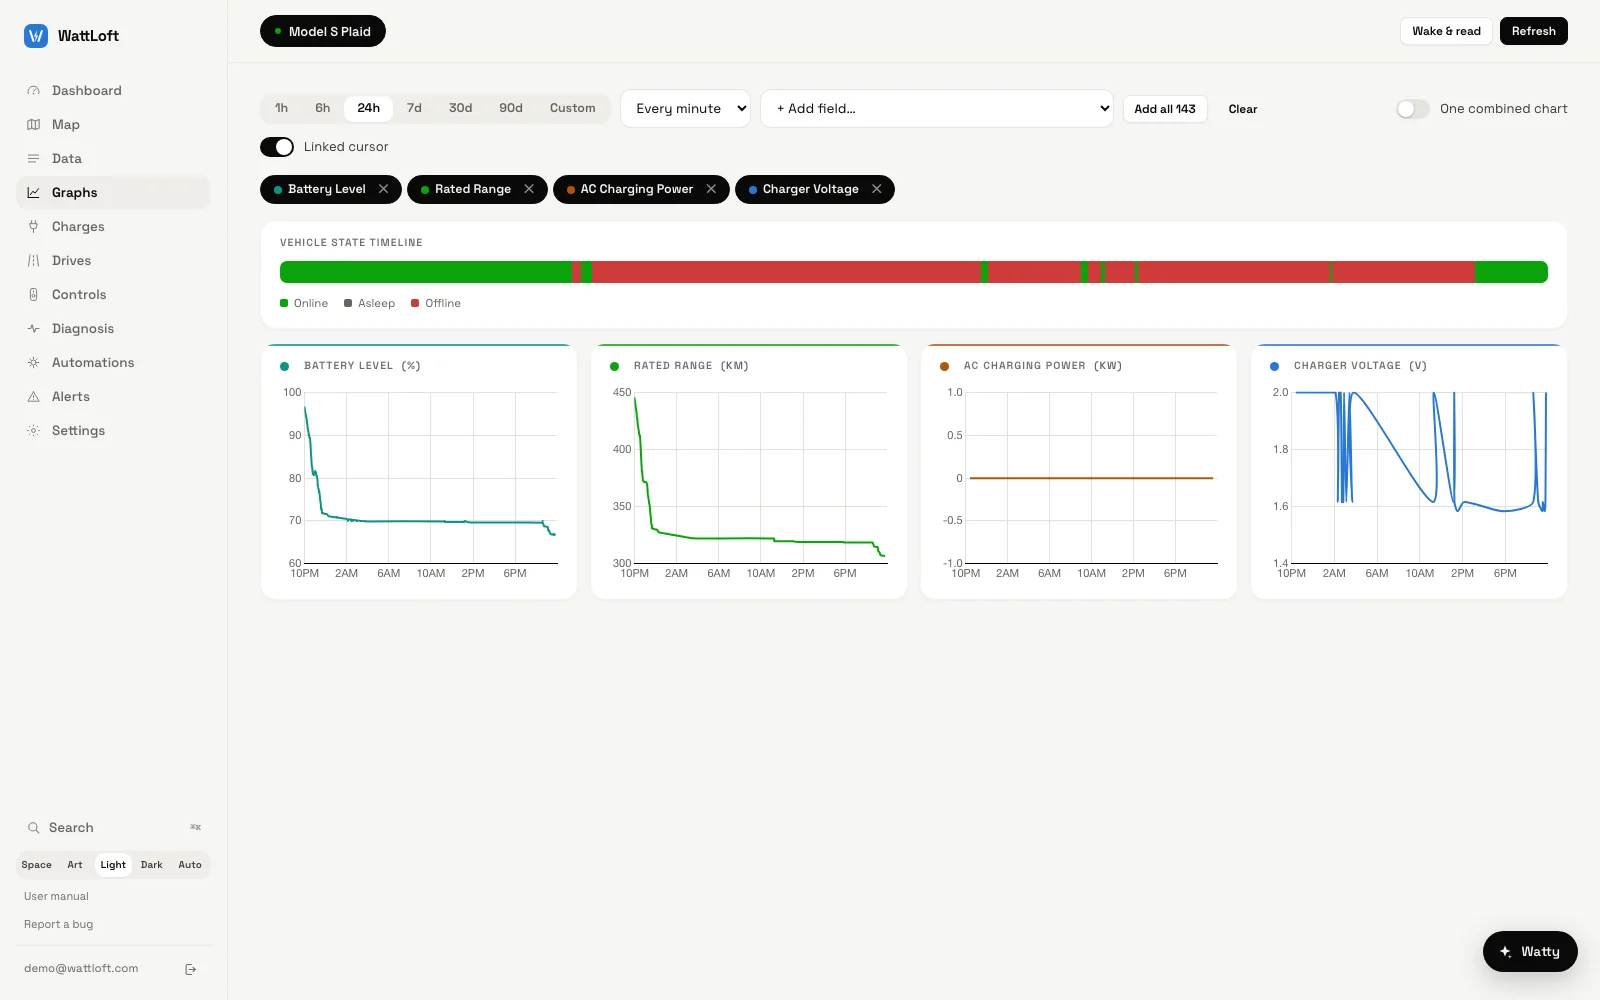Go to the Data section

coord(113,159)
